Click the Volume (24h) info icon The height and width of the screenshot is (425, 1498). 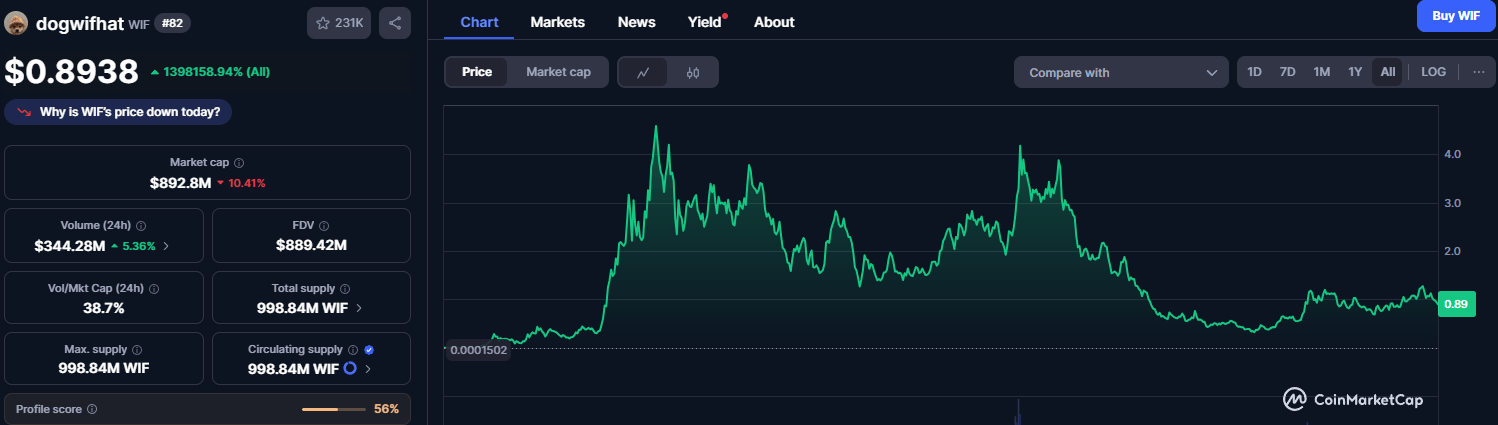pos(141,226)
